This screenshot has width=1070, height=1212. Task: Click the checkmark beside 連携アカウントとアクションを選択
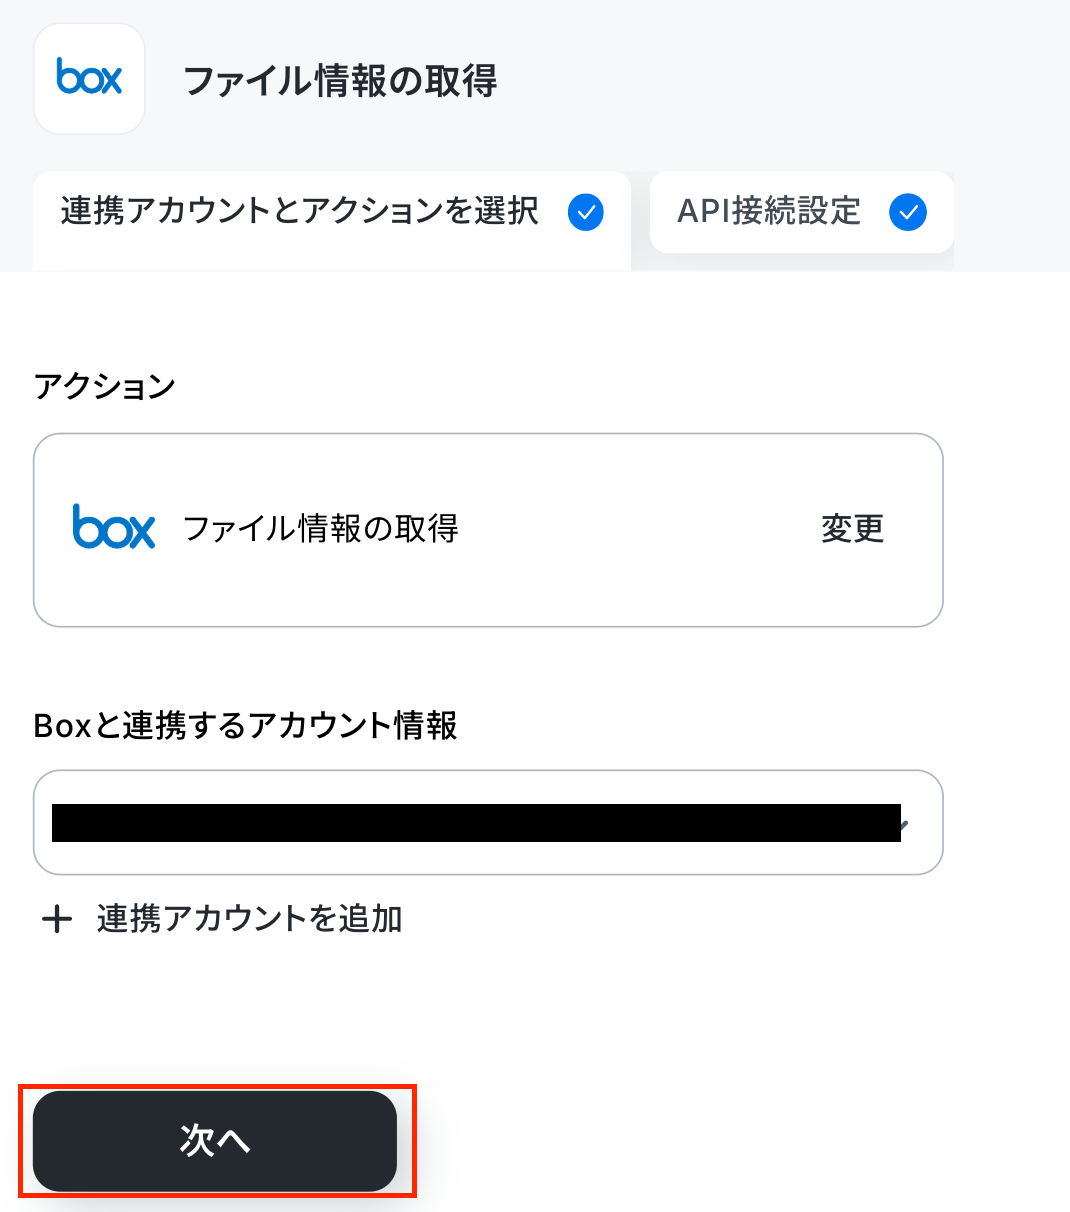(x=586, y=212)
